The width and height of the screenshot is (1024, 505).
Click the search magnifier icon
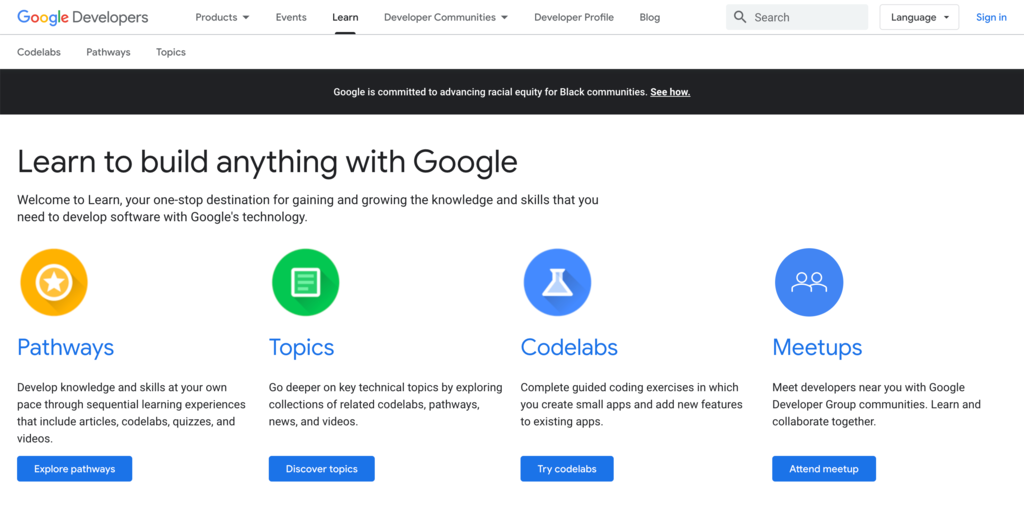click(x=740, y=17)
